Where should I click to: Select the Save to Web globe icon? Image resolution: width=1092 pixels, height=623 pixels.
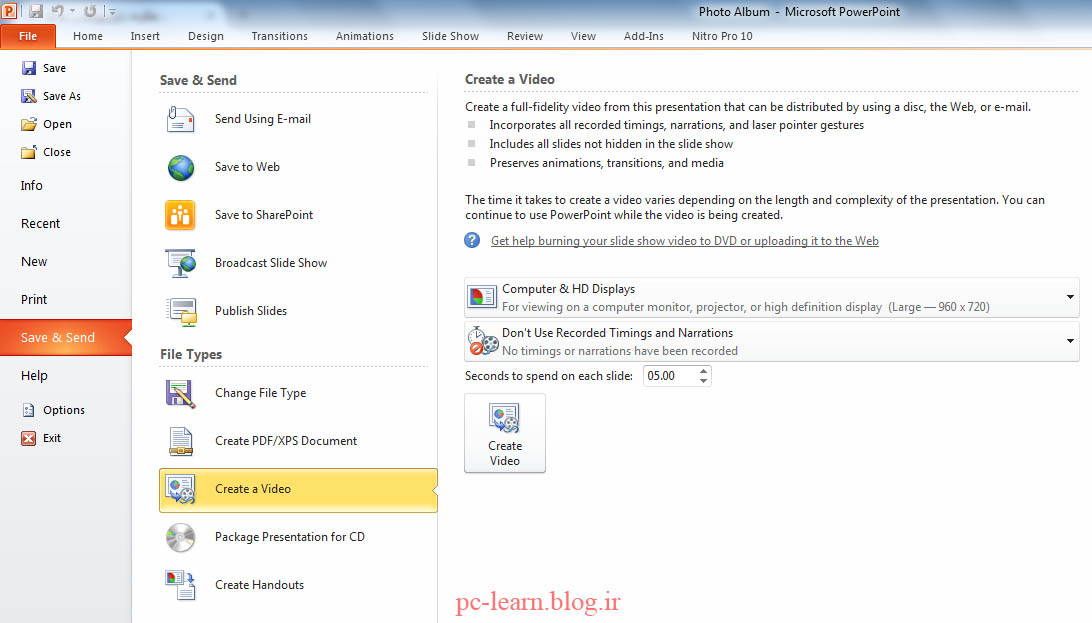pyautogui.click(x=181, y=167)
